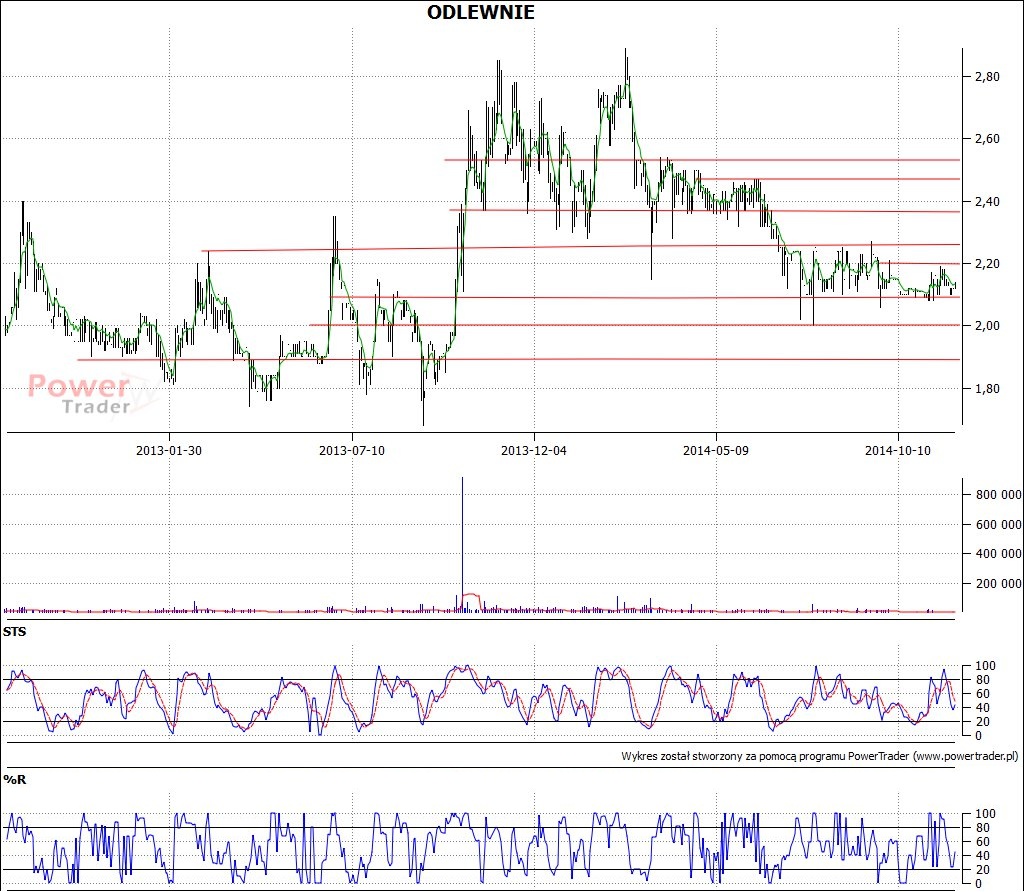Screen dimensions: 1024x892
Task: Click the STS indicator heading
Action: pos(14,631)
